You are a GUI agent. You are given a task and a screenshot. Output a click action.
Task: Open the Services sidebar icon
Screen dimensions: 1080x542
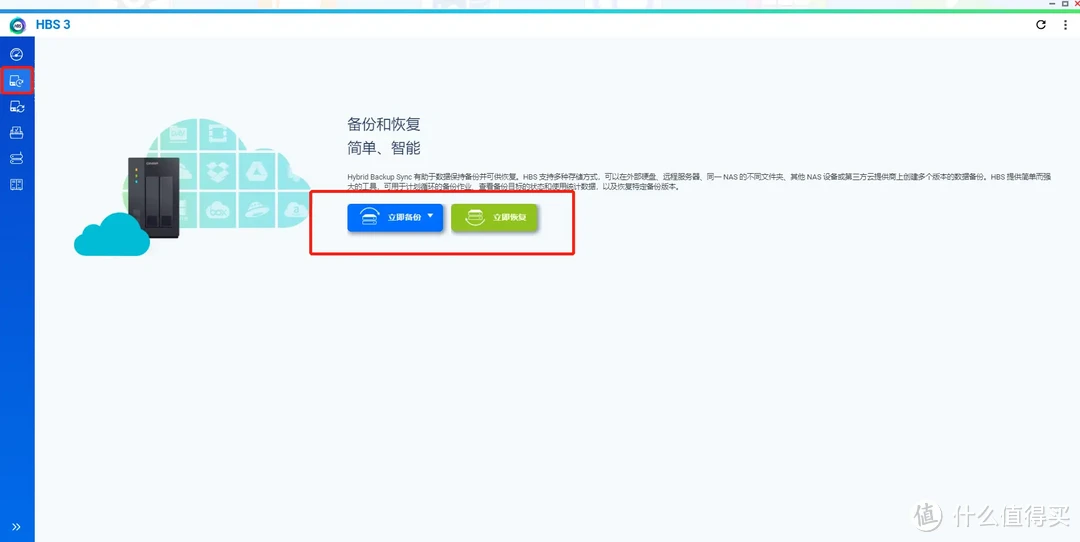17,158
